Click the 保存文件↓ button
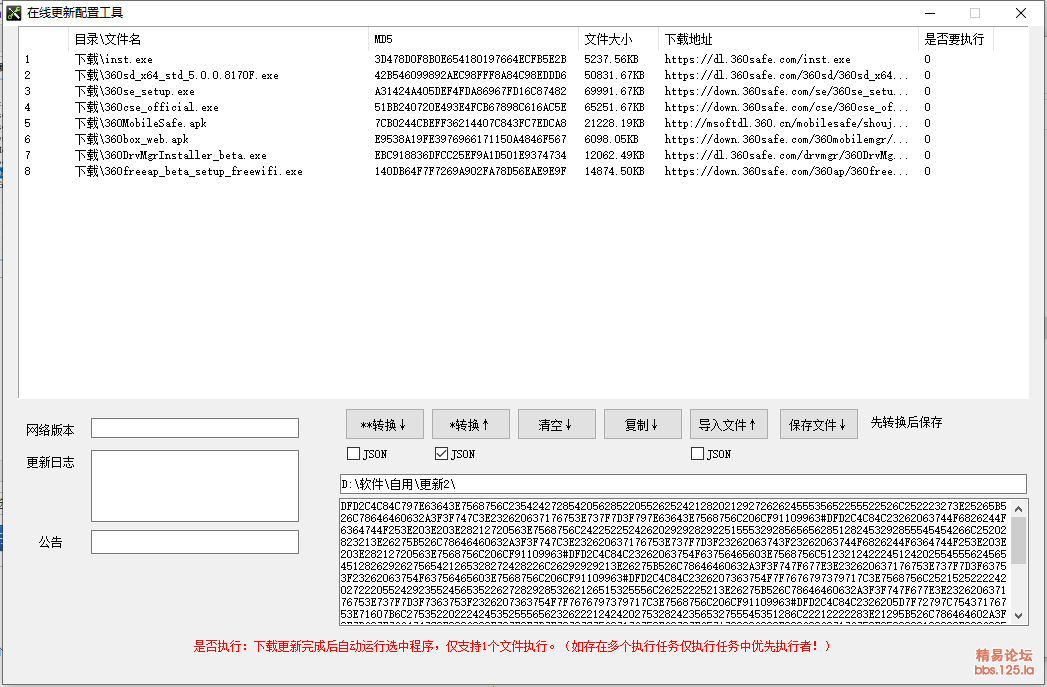 point(818,425)
